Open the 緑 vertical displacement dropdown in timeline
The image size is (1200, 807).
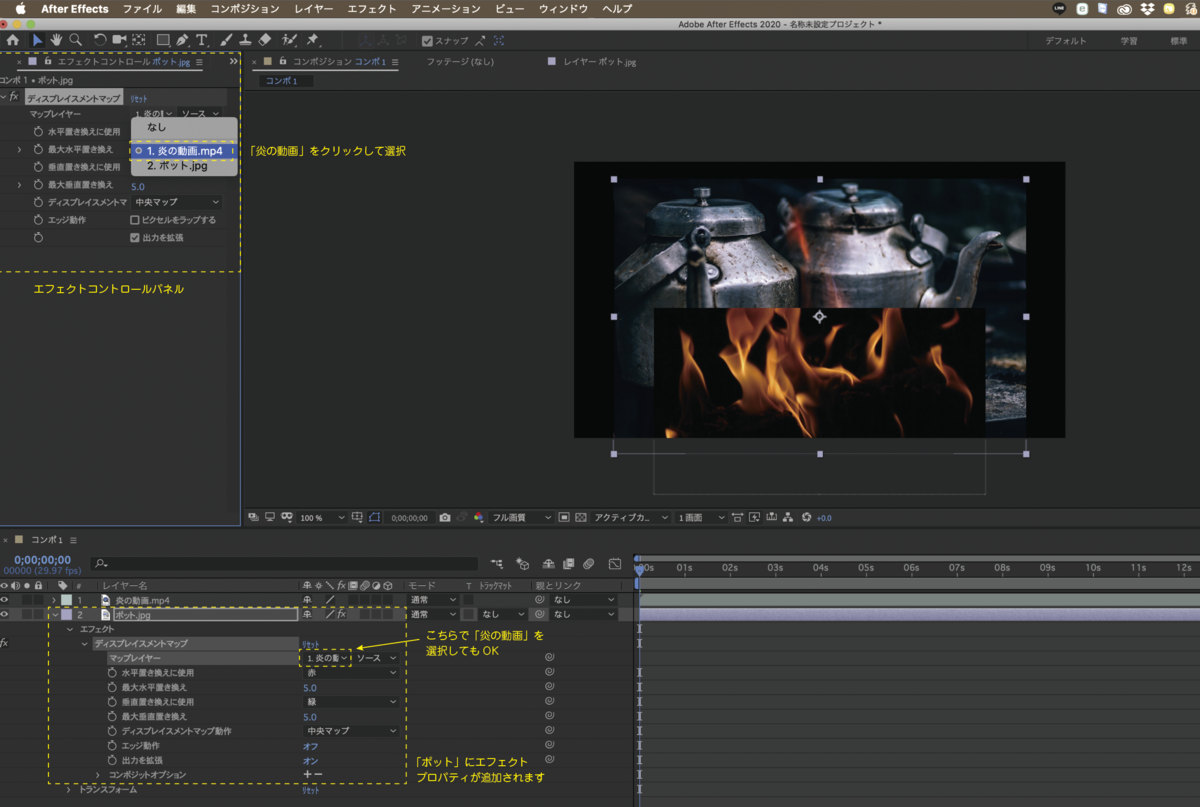pyautogui.click(x=351, y=702)
